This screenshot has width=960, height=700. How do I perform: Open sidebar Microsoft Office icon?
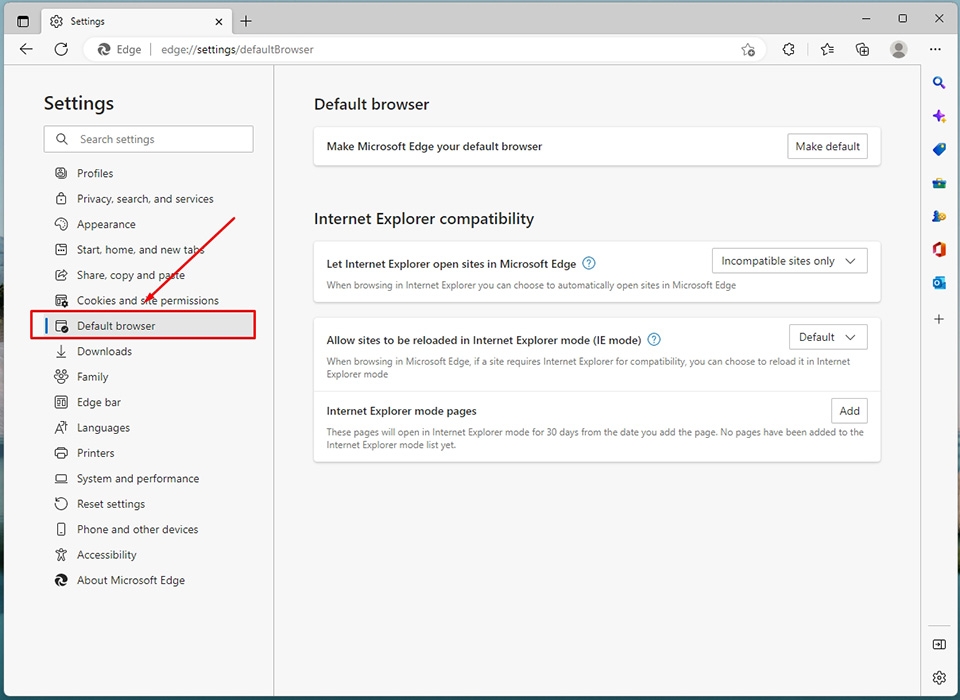(939, 249)
